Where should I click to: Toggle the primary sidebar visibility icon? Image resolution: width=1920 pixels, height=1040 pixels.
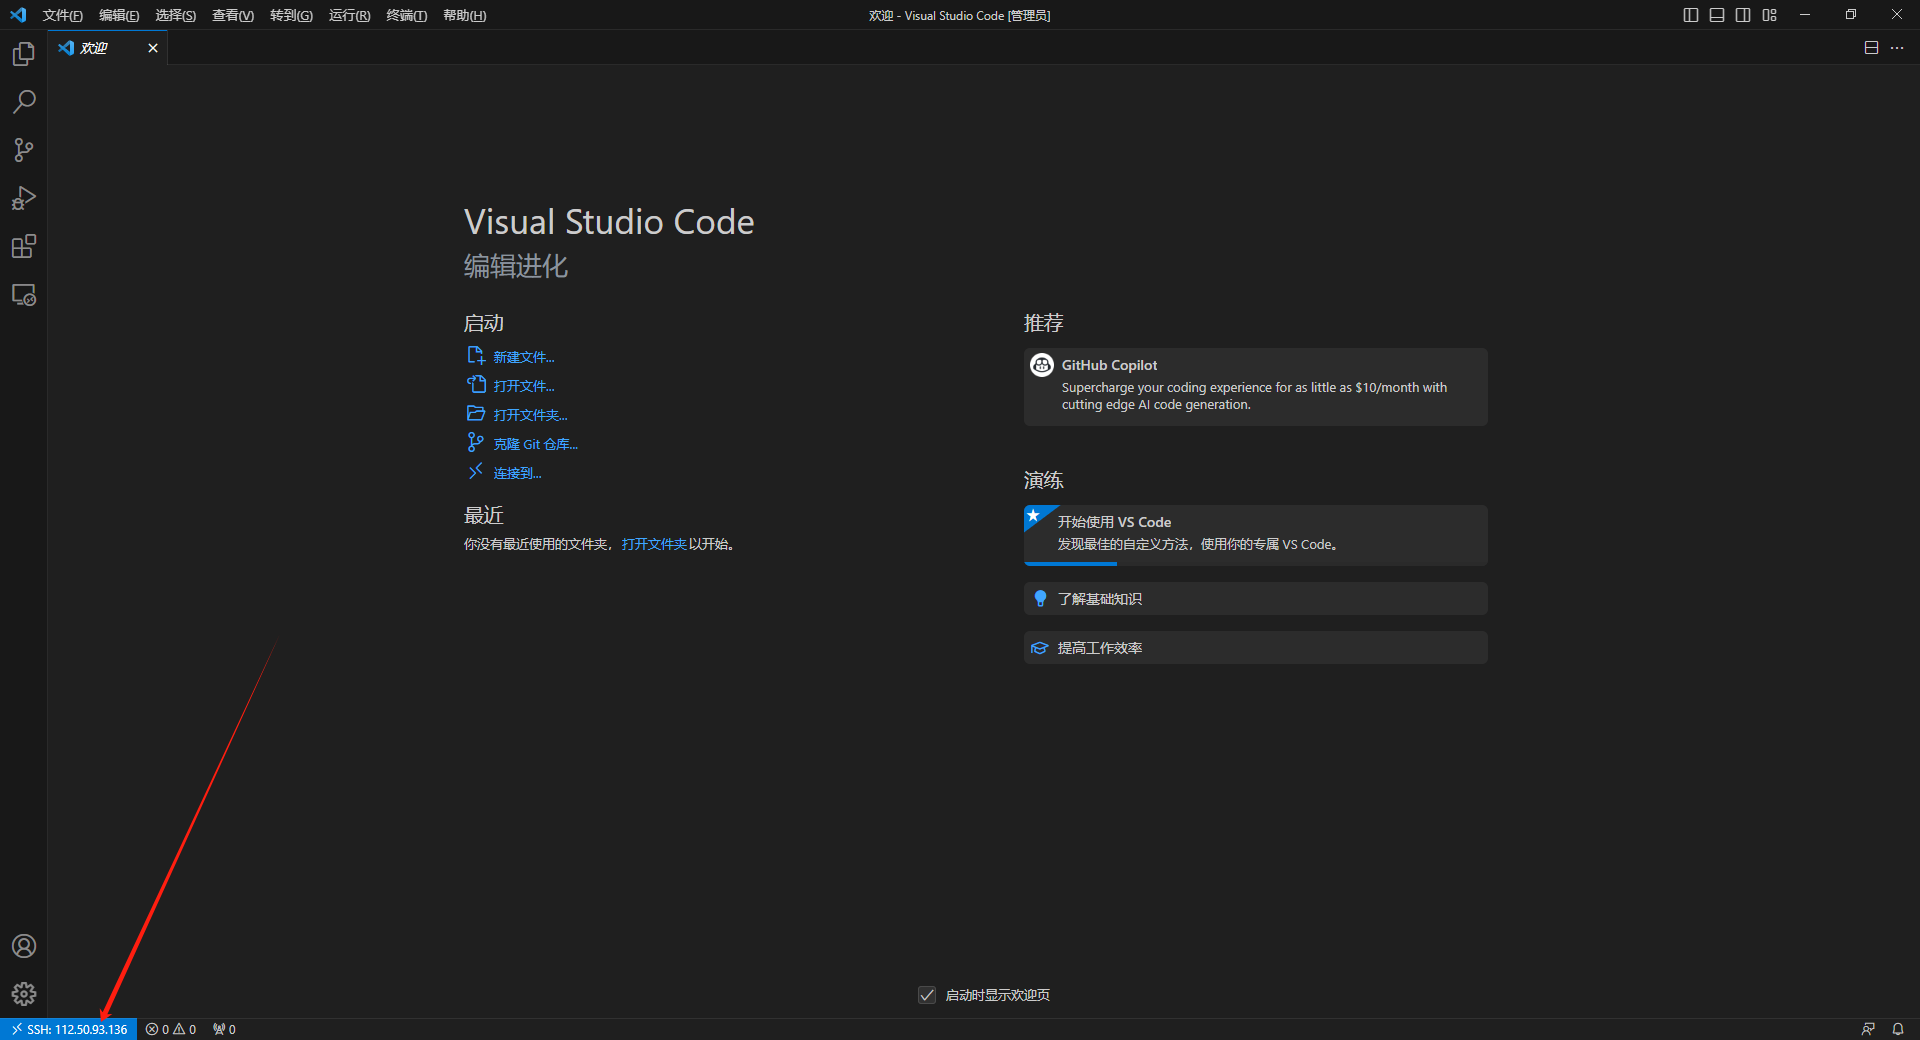1690,15
